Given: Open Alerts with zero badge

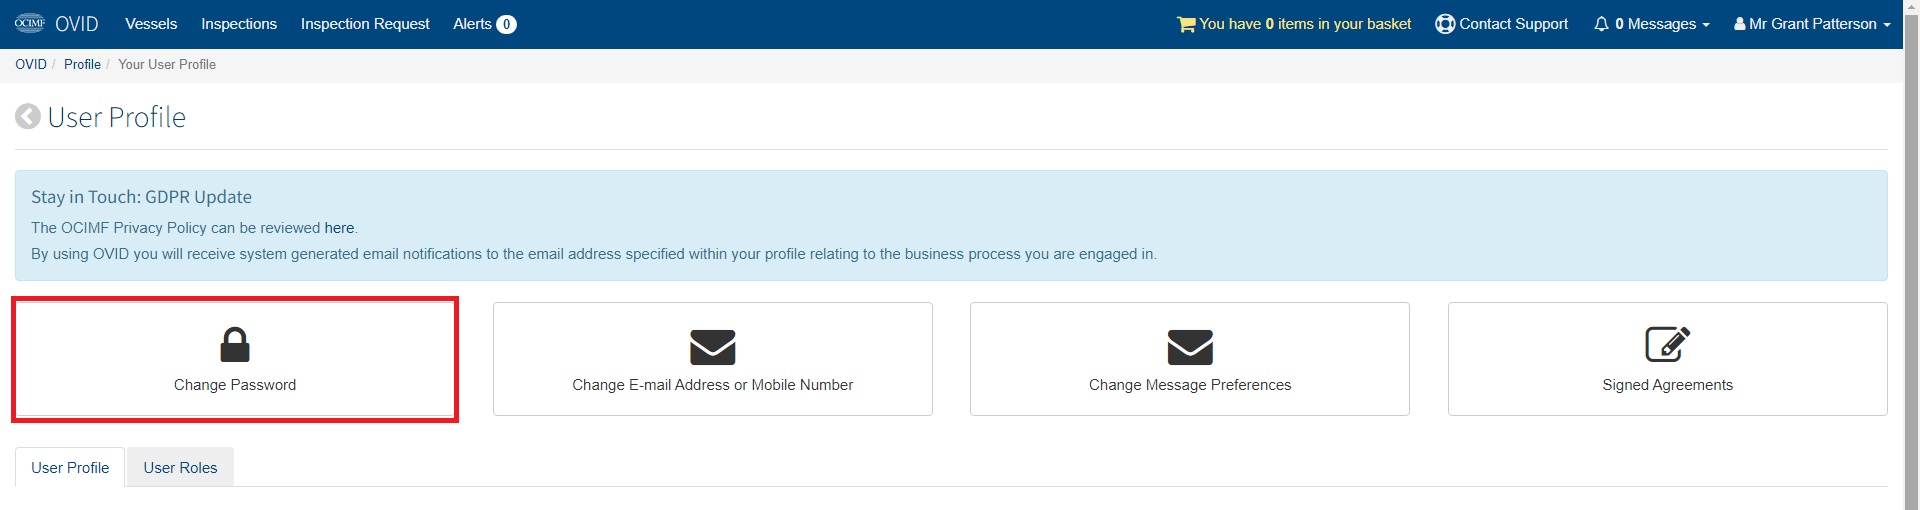Looking at the screenshot, I should click(485, 24).
